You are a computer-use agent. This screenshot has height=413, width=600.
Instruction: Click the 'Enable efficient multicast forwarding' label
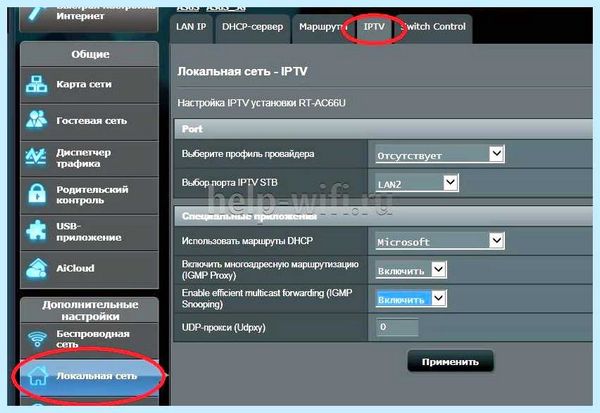tap(267, 299)
